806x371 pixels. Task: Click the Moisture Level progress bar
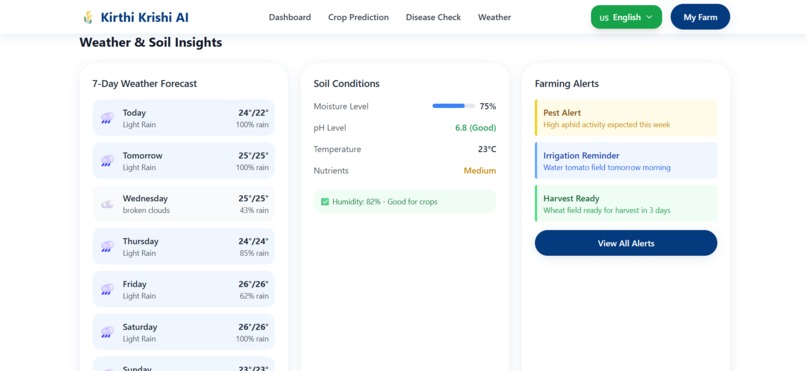pyautogui.click(x=453, y=106)
